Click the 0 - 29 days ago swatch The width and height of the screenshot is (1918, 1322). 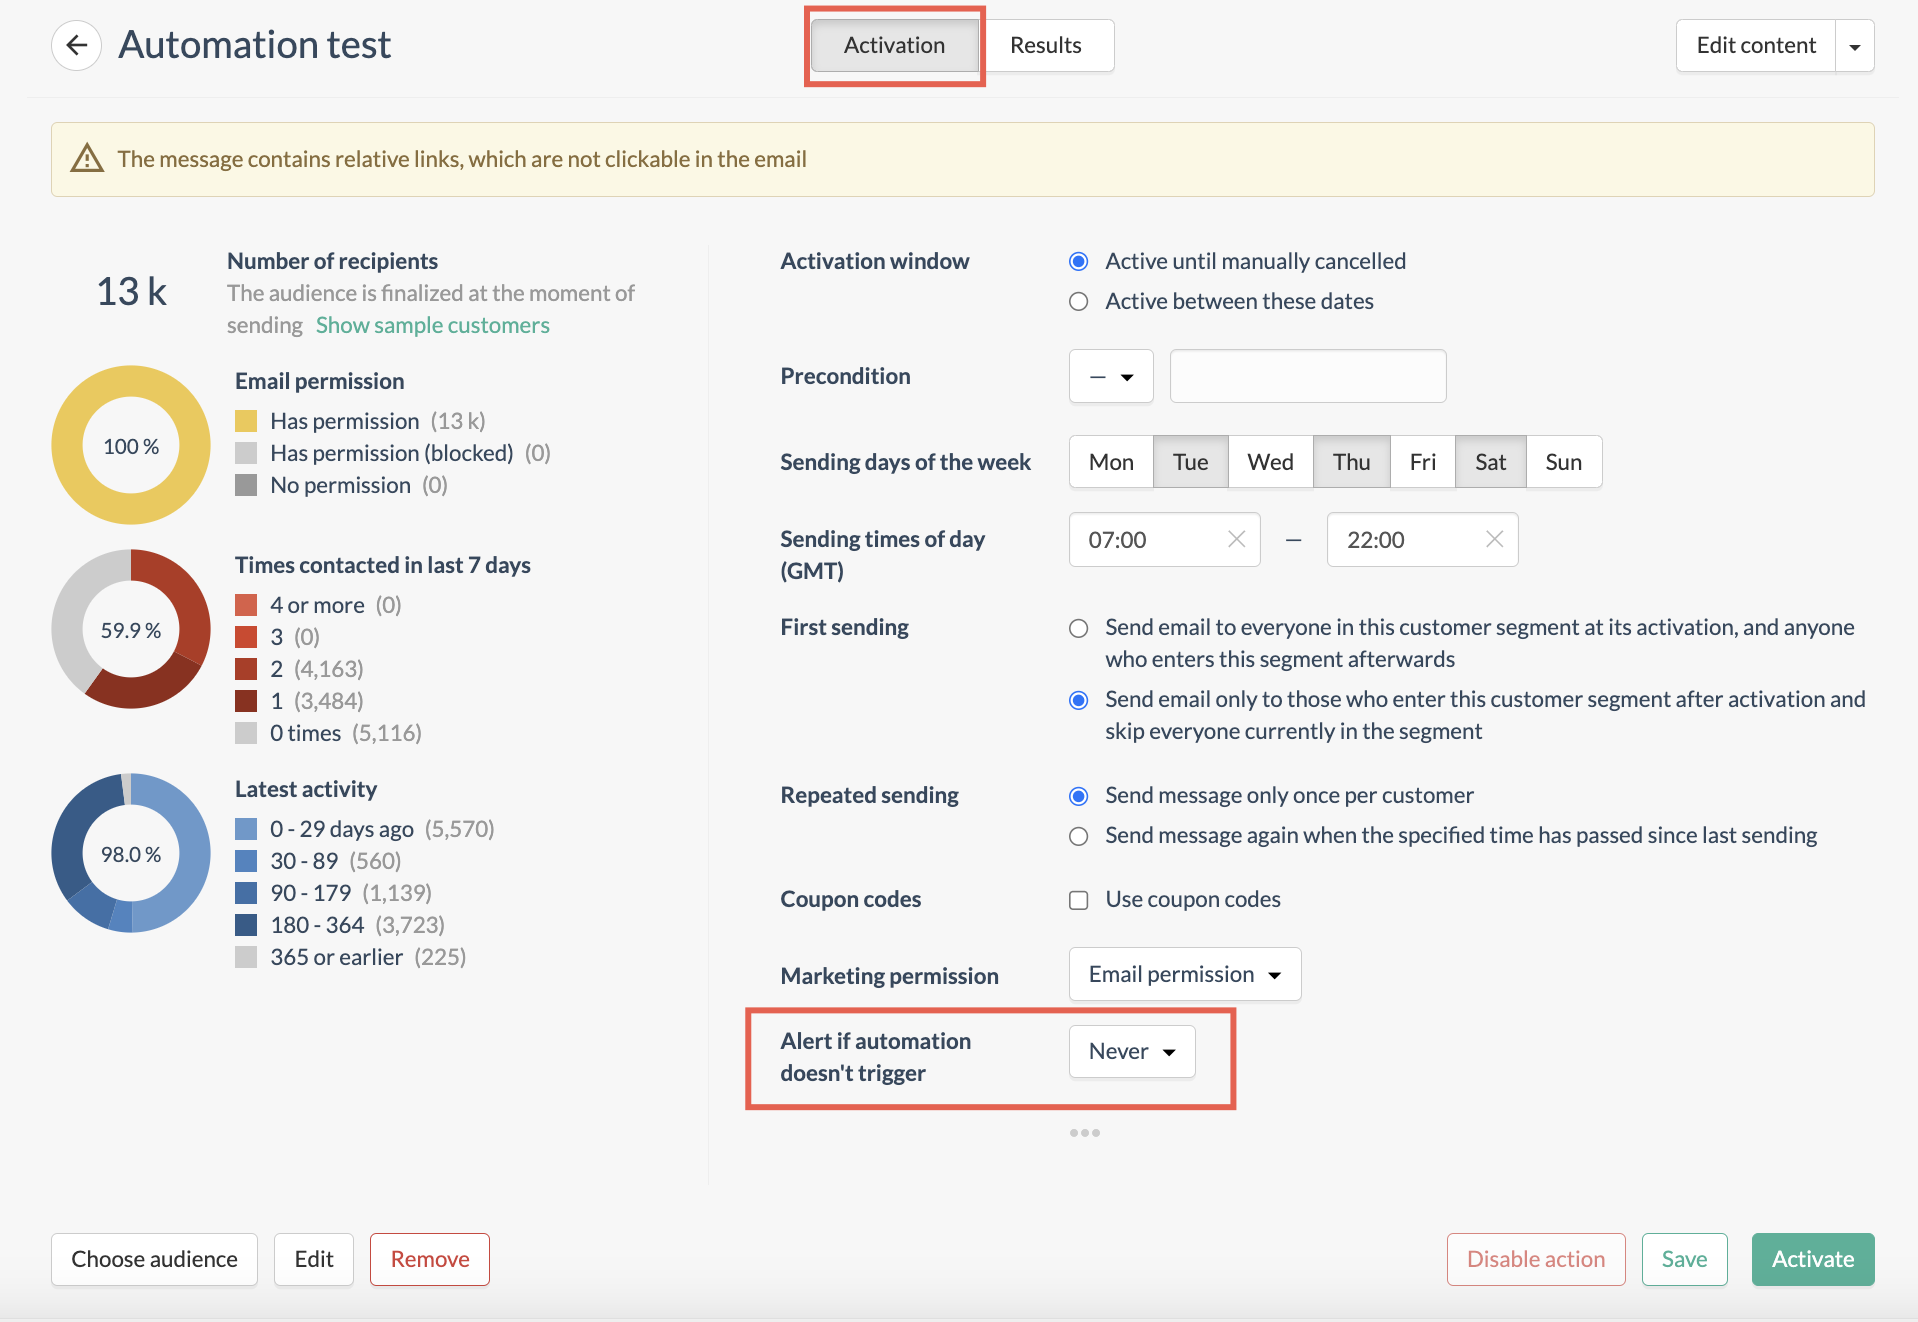(x=246, y=829)
